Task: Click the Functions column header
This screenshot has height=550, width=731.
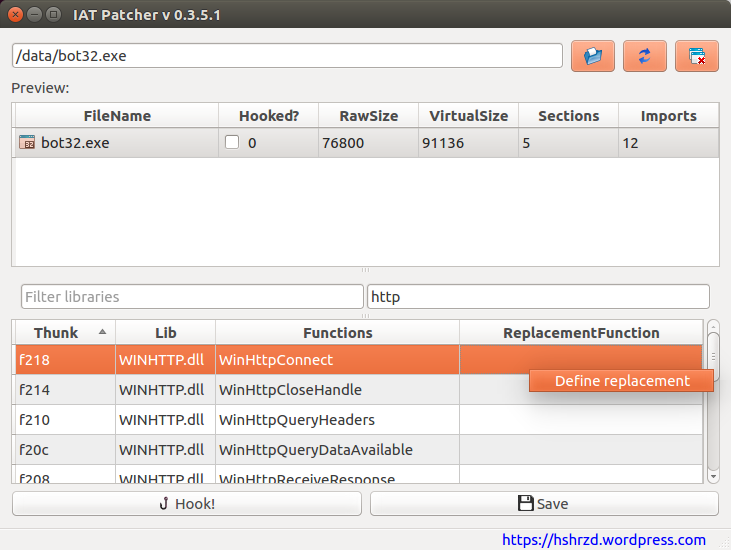Action: pos(337,333)
